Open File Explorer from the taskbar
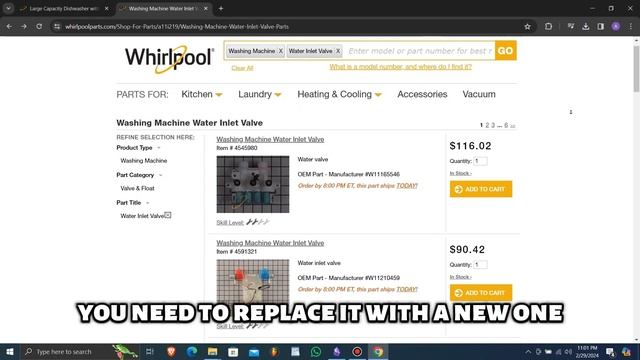 (213, 351)
